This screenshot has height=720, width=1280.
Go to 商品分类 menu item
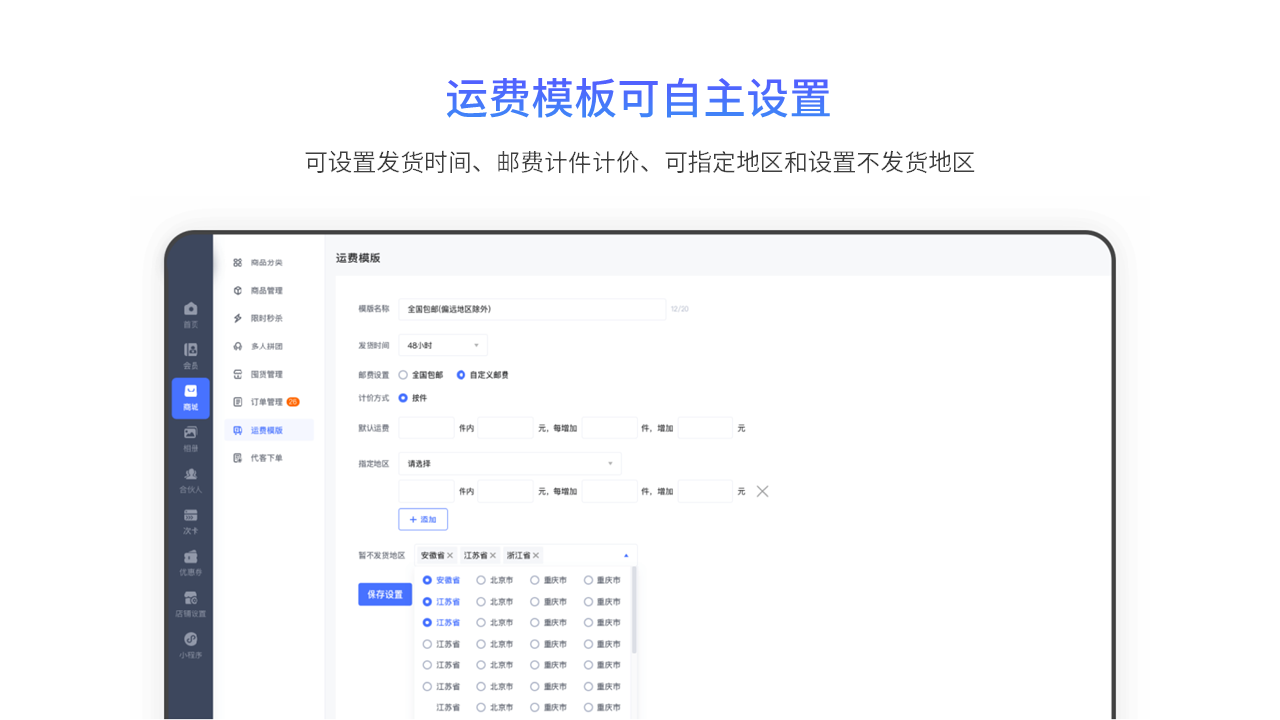[268, 262]
